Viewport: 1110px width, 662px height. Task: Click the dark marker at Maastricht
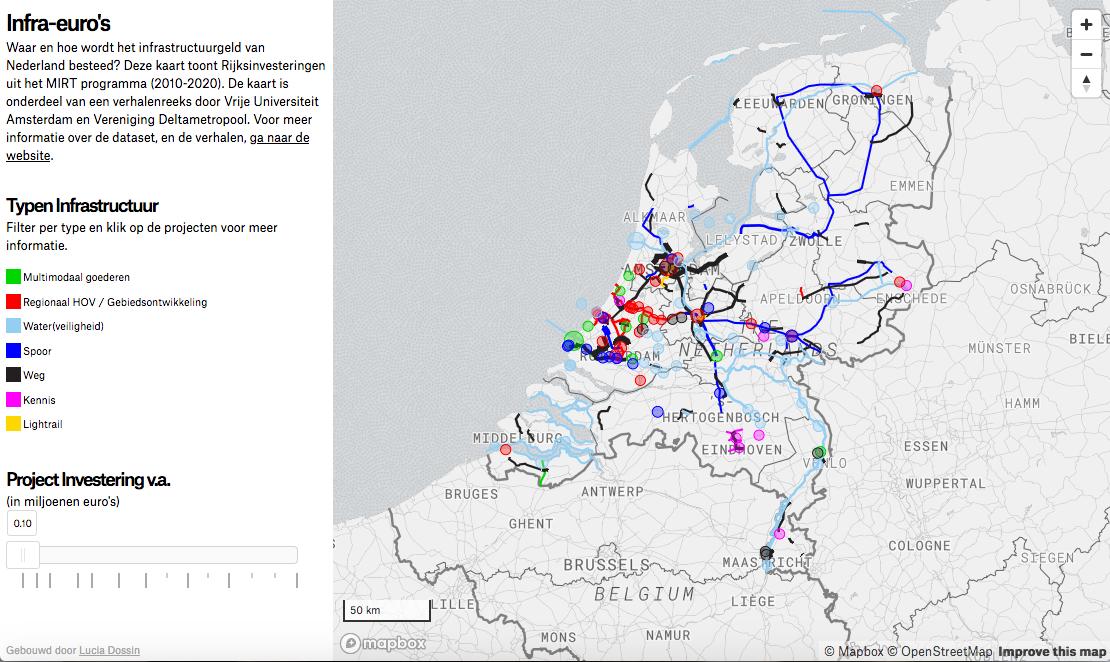point(767,553)
